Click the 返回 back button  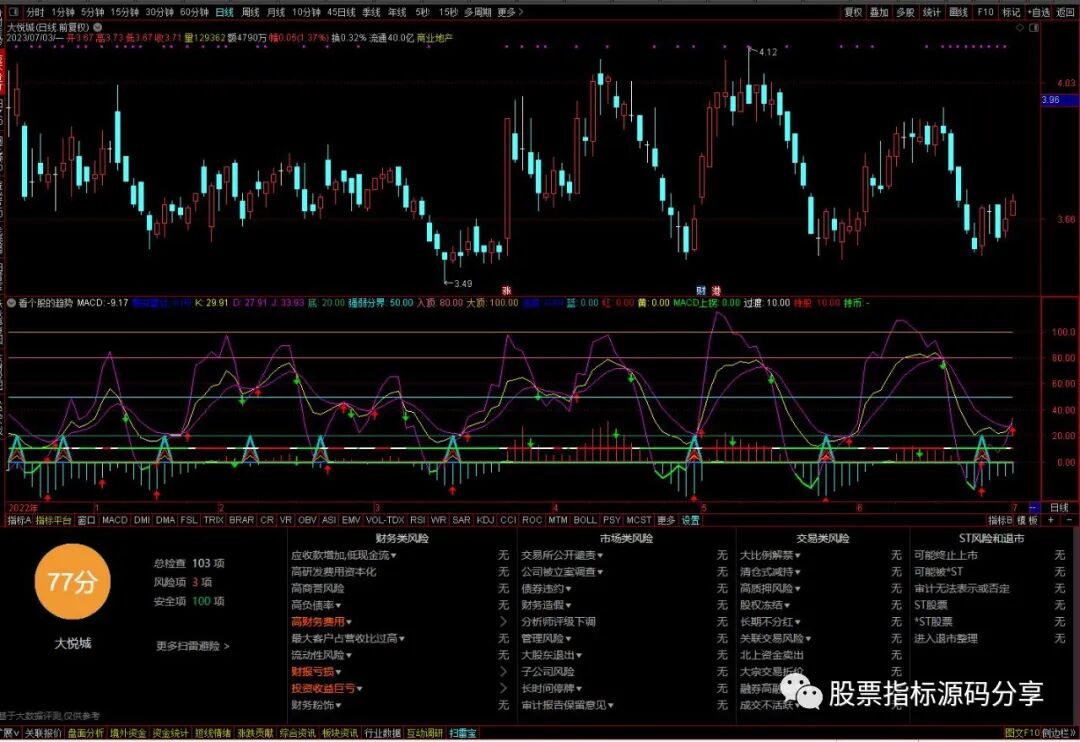1066,12
